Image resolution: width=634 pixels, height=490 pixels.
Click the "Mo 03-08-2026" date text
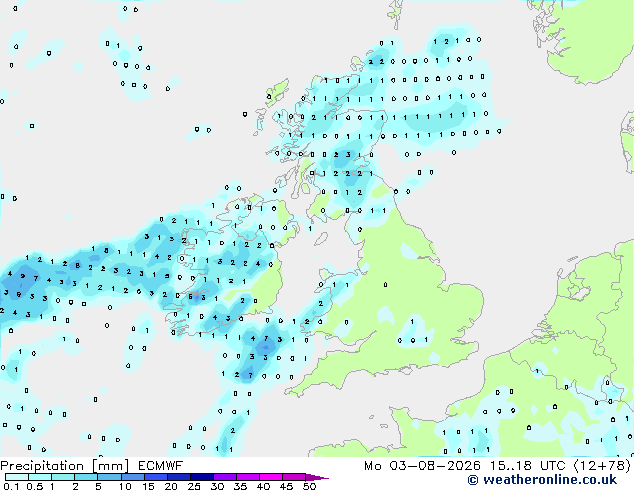(423, 466)
